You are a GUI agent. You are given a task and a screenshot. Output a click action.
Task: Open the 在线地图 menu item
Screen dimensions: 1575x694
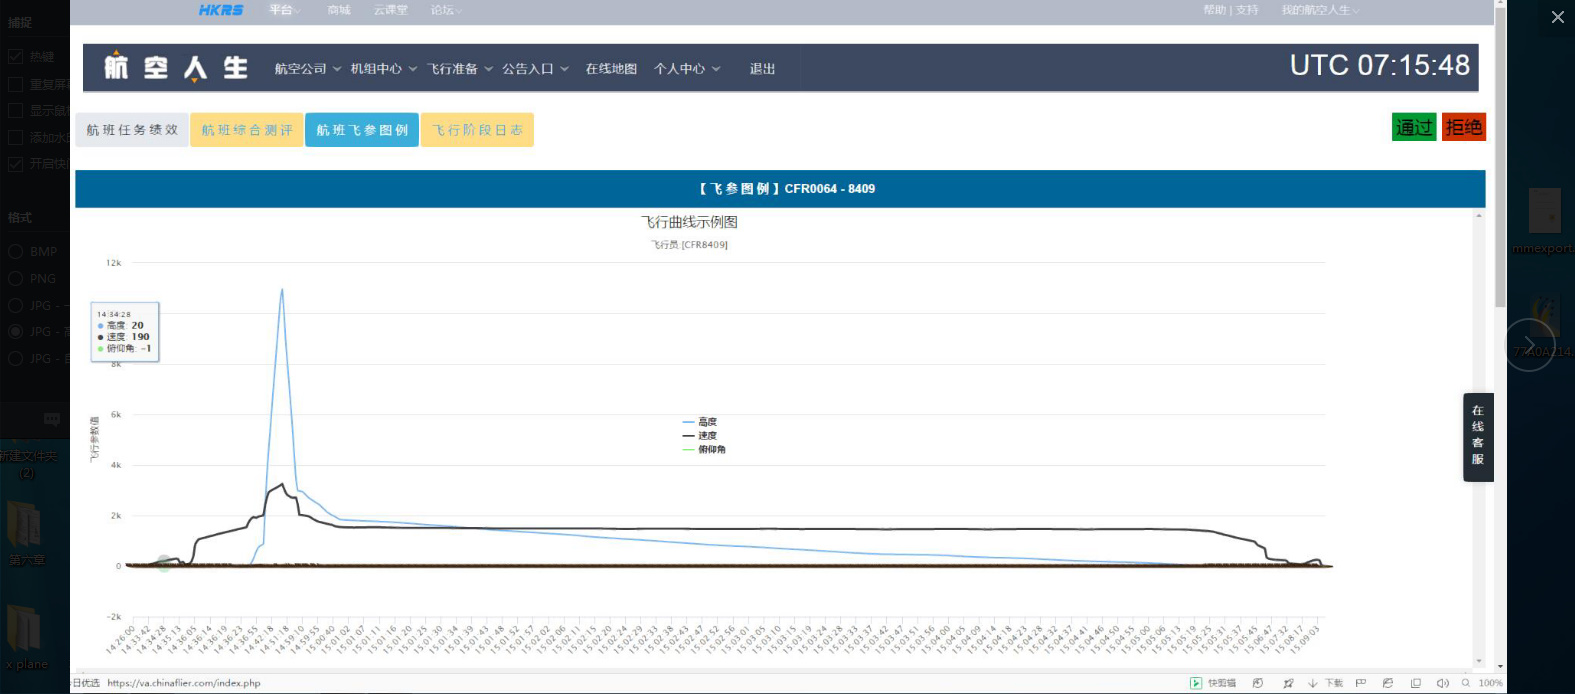point(611,69)
